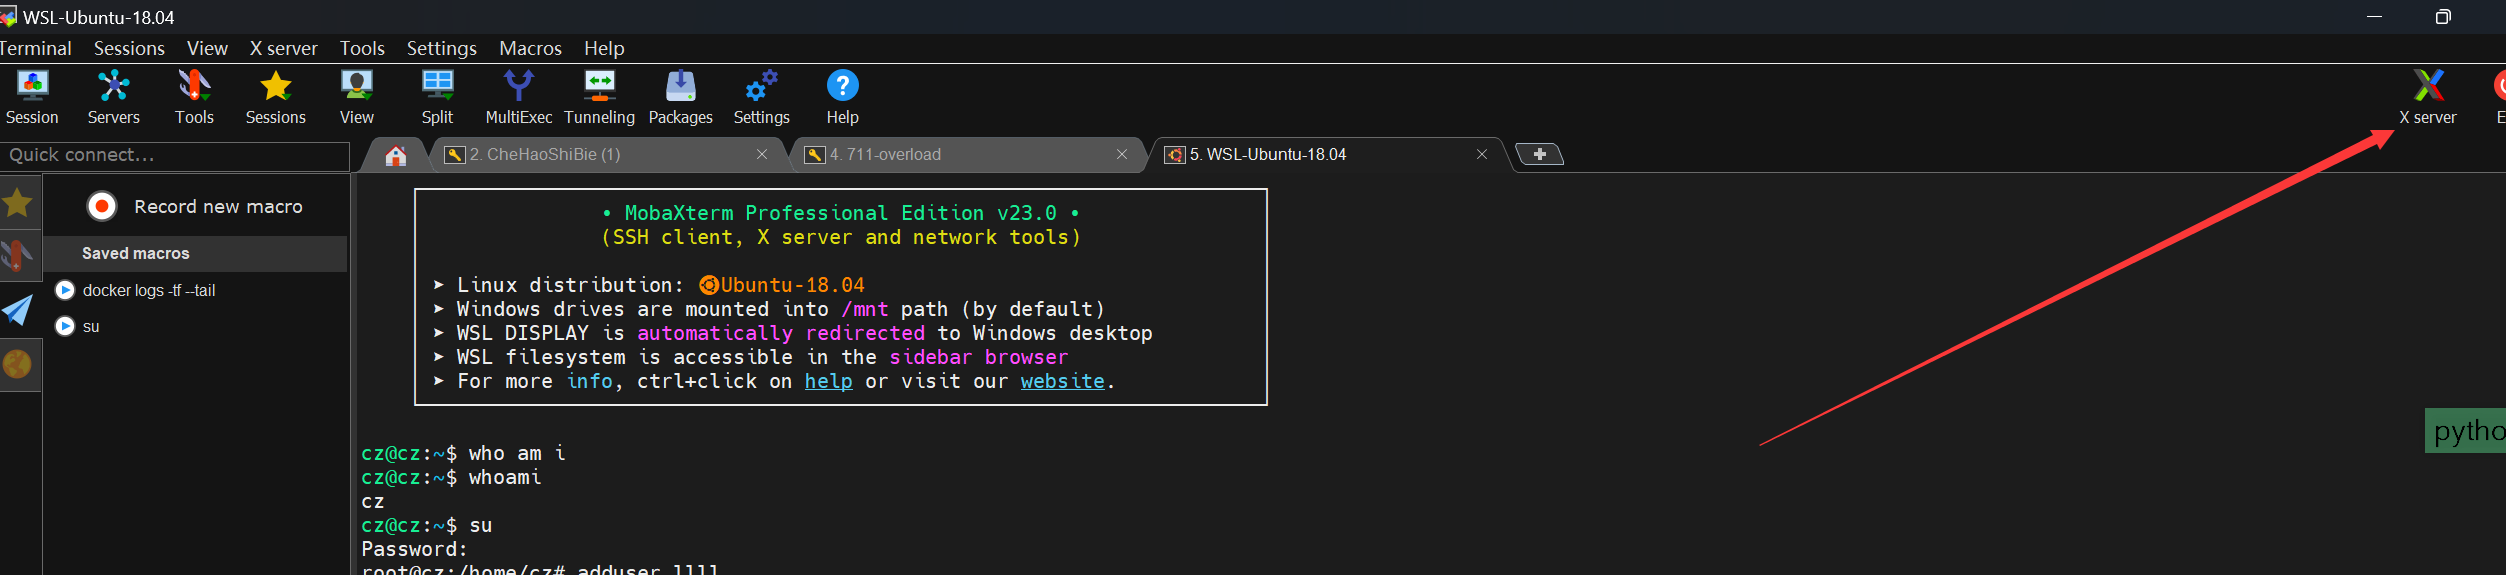
Task: Click the Help question mark toolbar icon
Action: [x=842, y=97]
